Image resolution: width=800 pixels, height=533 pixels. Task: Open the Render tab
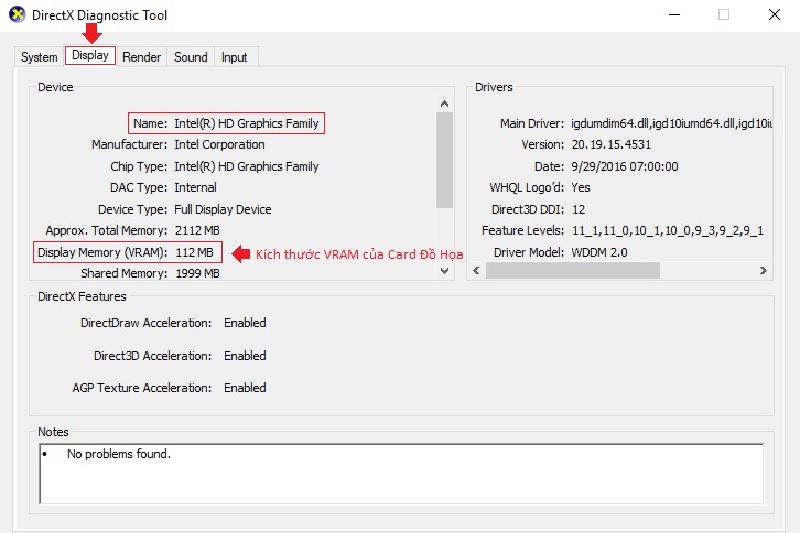click(141, 57)
